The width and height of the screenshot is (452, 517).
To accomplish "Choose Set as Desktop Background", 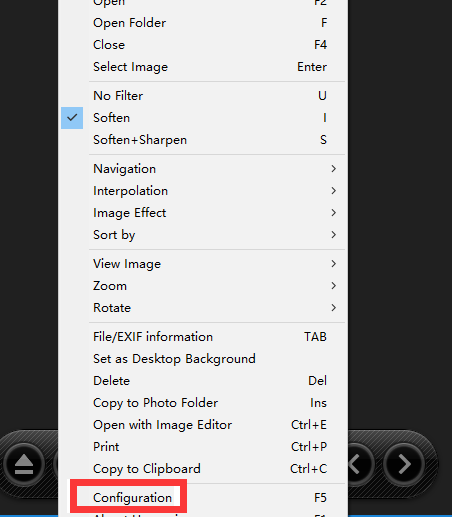I will [203, 359].
